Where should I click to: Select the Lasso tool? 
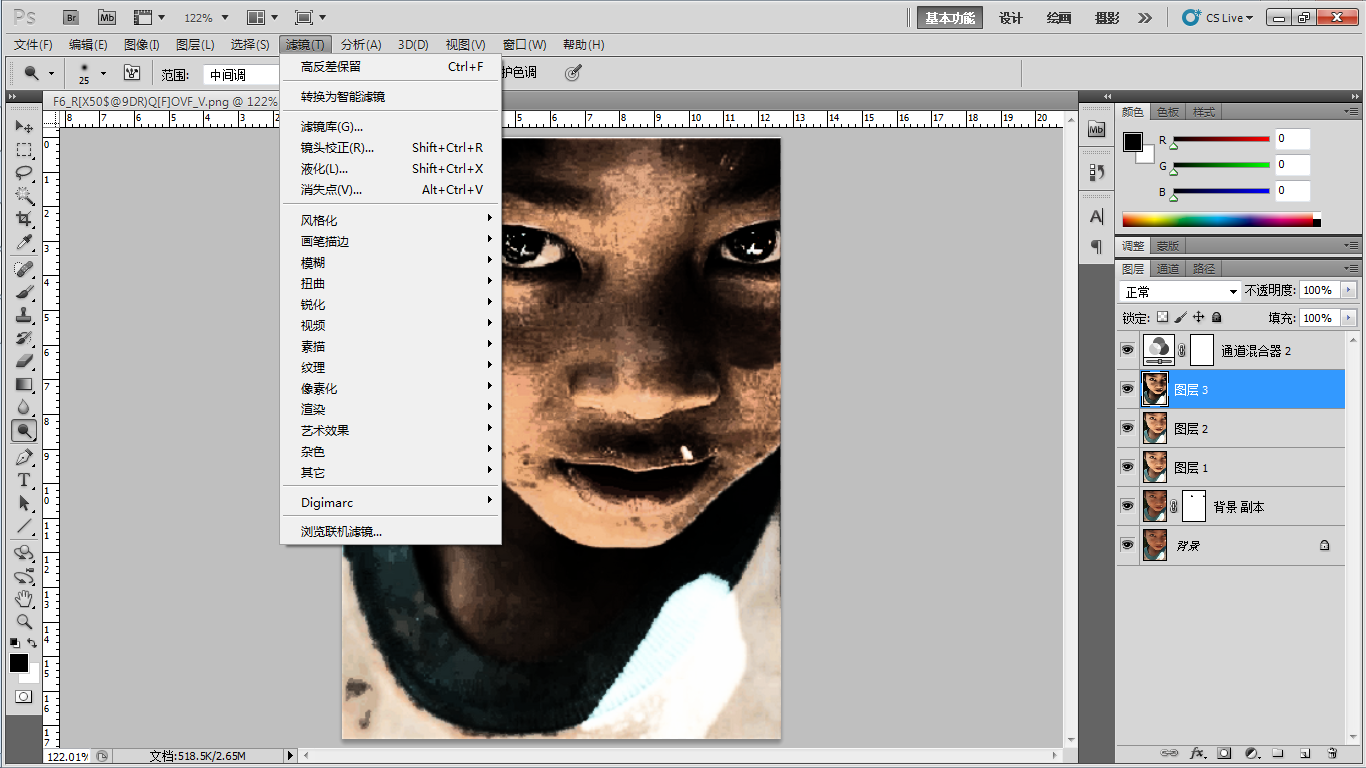[x=24, y=173]
